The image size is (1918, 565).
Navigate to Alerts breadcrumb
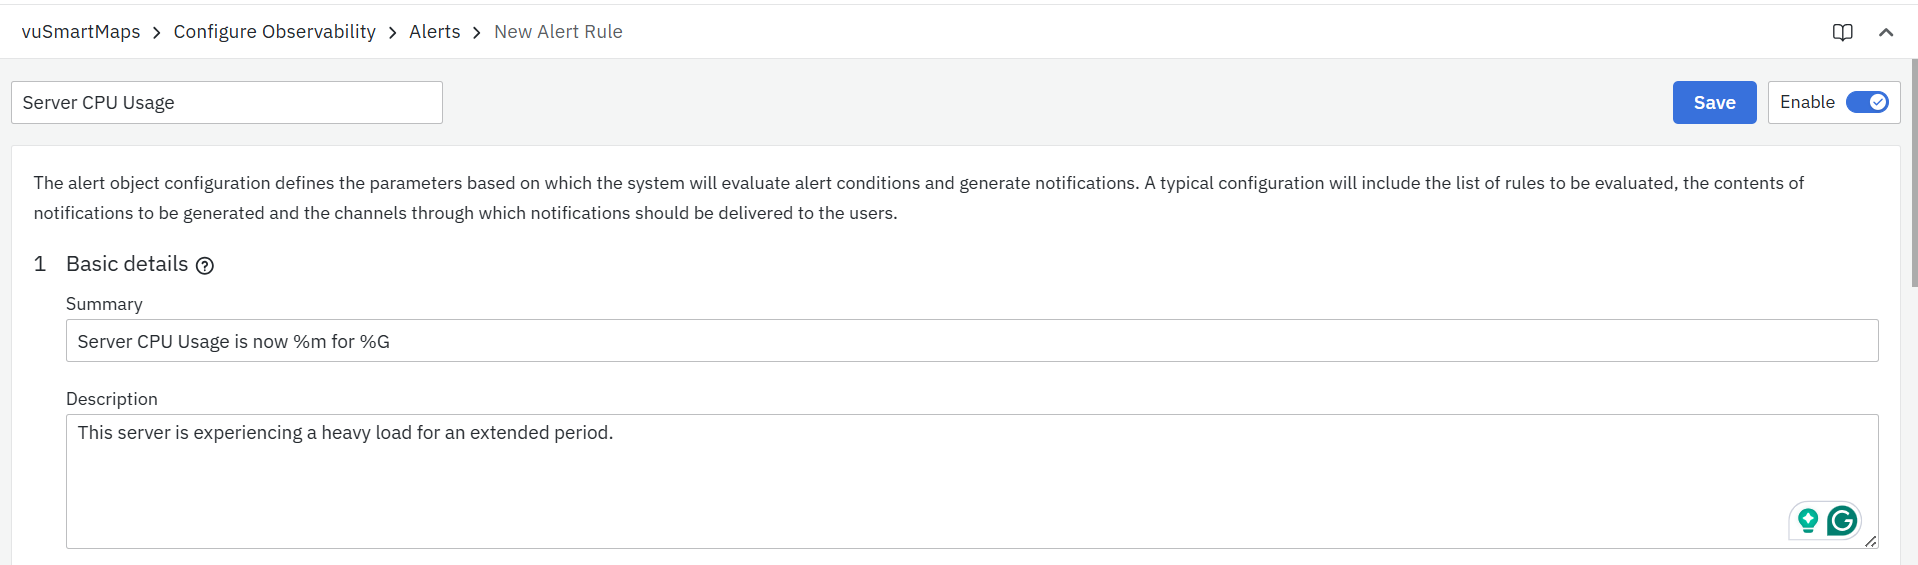coord(434,32)
